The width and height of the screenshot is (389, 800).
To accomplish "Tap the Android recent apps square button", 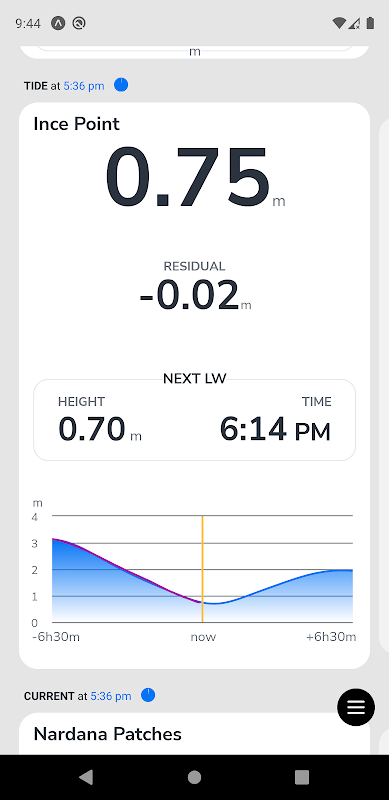I will pyautogui.click(x=302, y=777).
